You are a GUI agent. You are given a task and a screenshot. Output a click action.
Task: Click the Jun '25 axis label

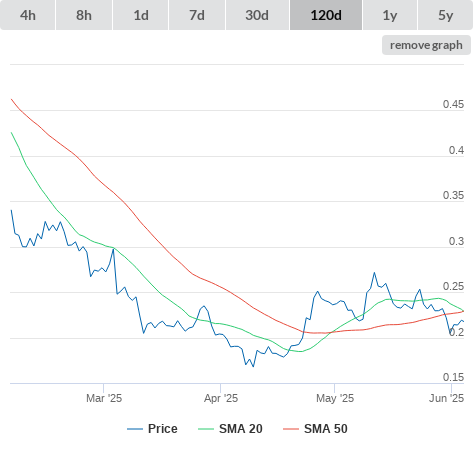446,398
